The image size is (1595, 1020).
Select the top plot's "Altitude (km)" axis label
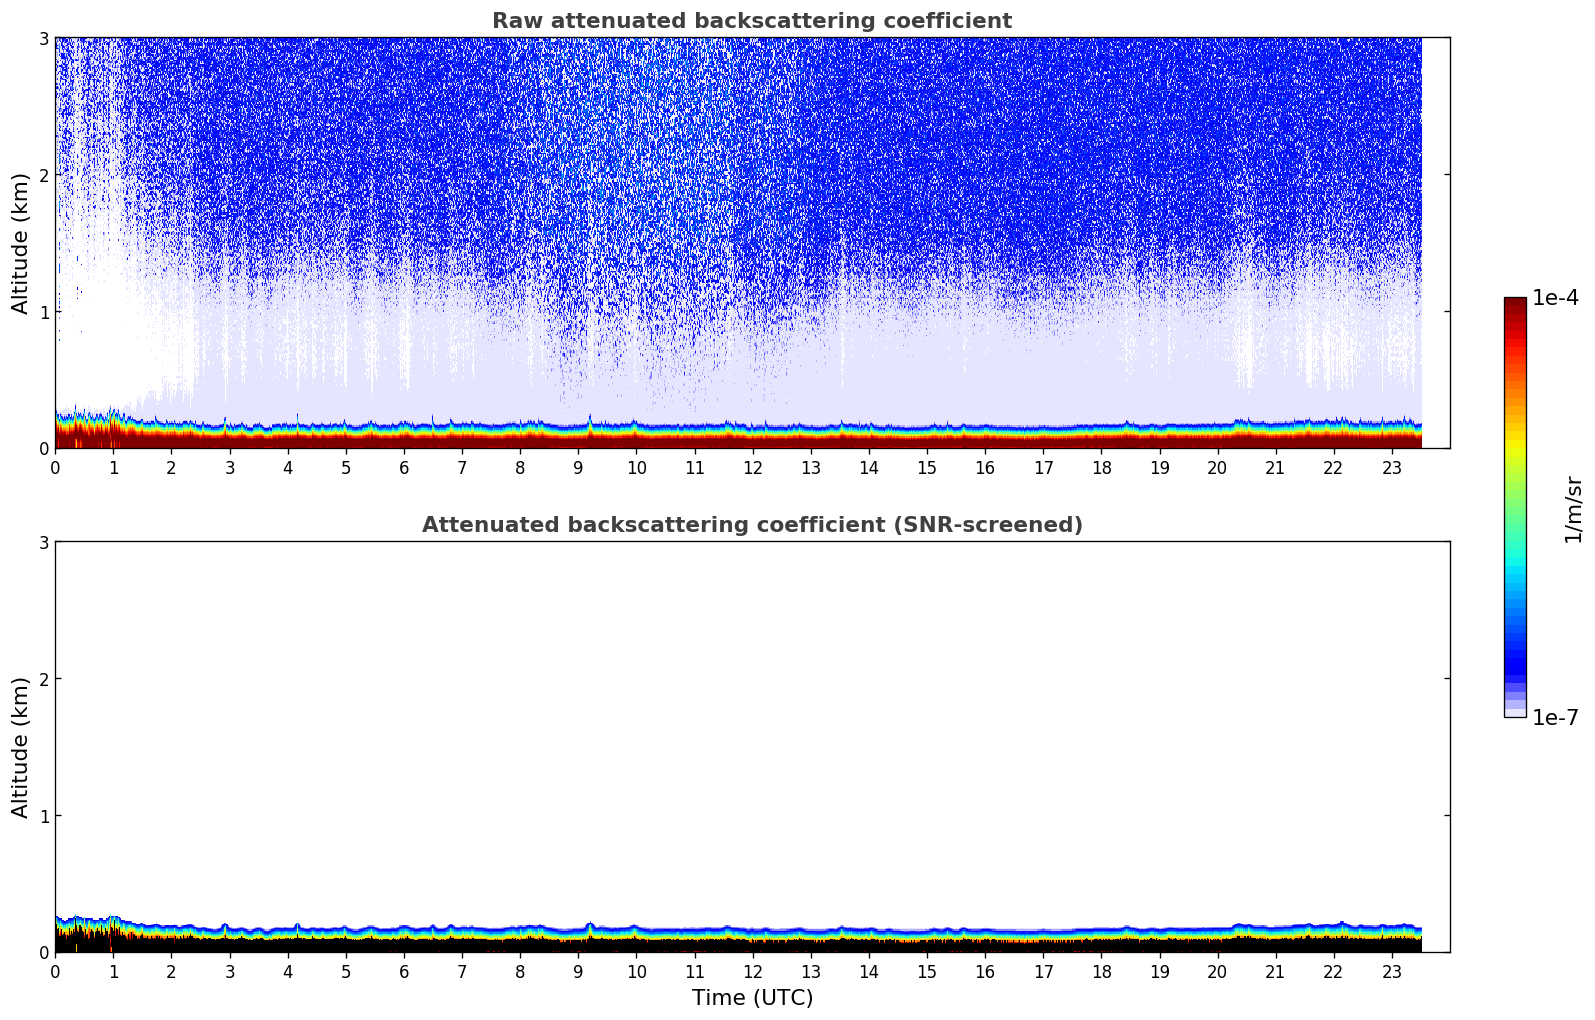coord(21,243)
